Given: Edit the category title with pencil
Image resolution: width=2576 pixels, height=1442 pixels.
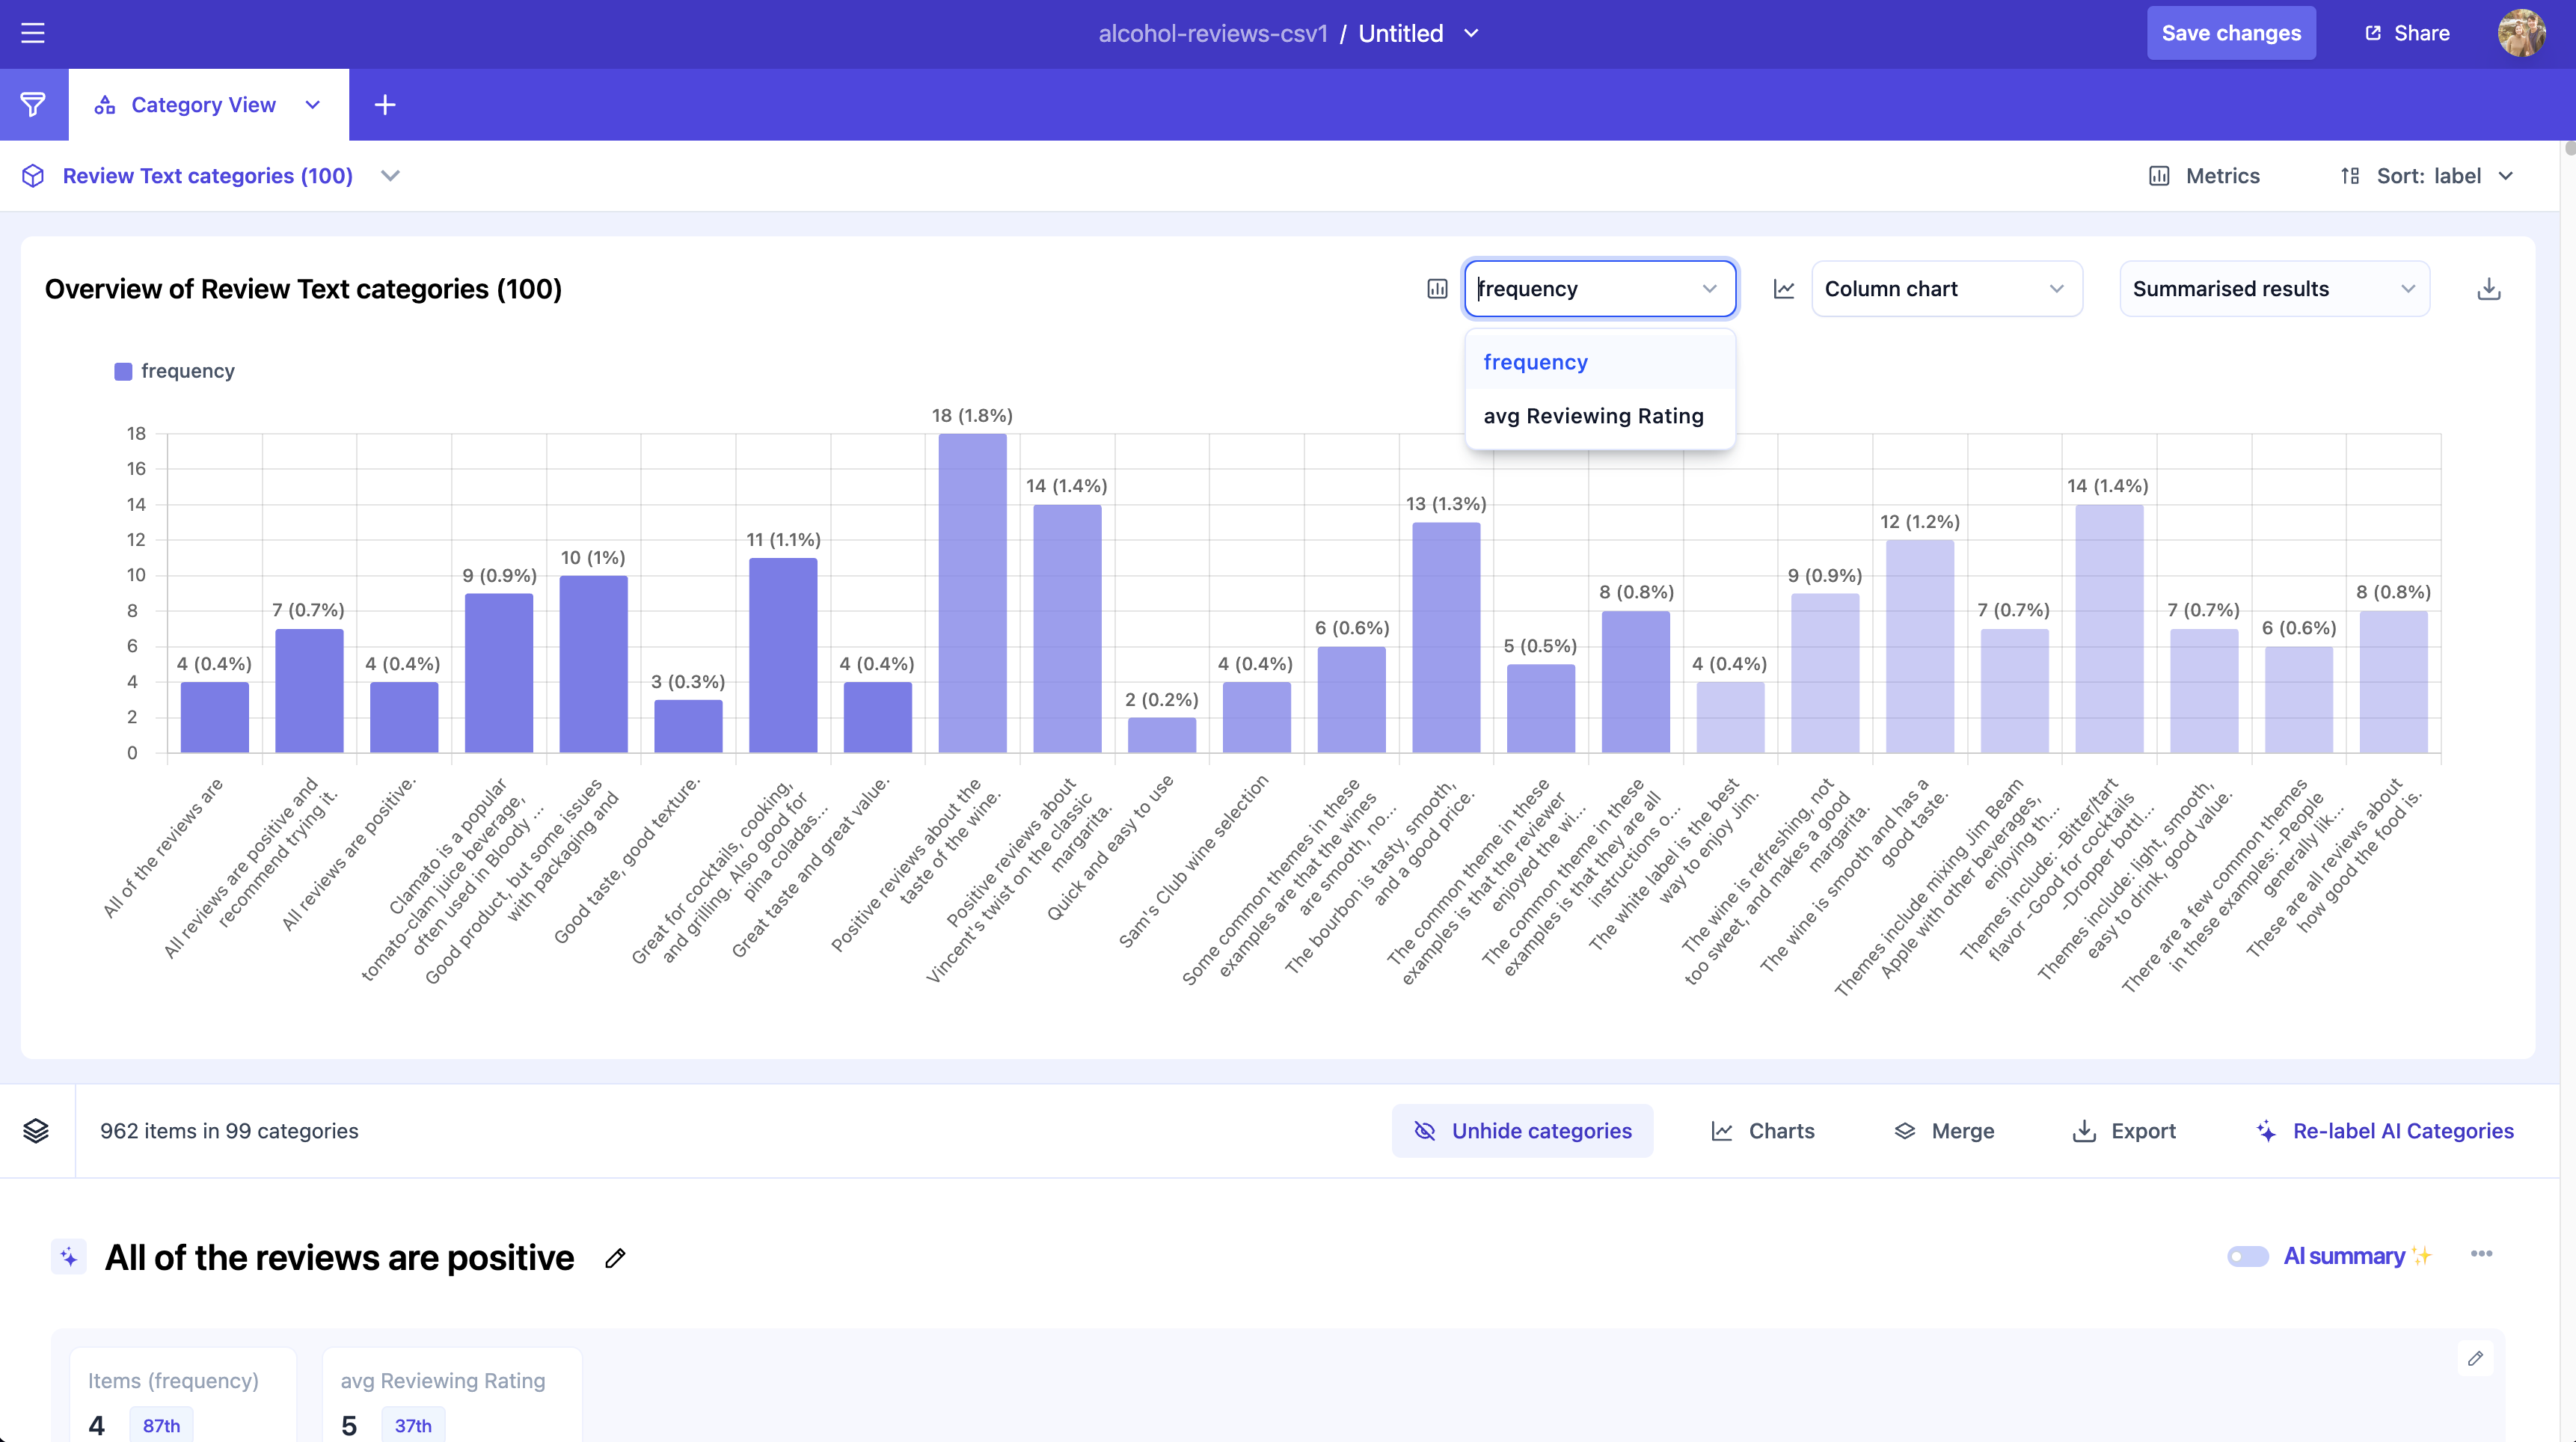Looking at the screenshot, I should (615, 1258).
